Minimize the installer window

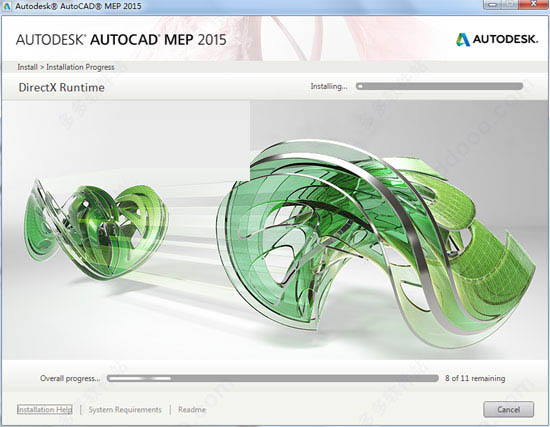pos(492,4)
